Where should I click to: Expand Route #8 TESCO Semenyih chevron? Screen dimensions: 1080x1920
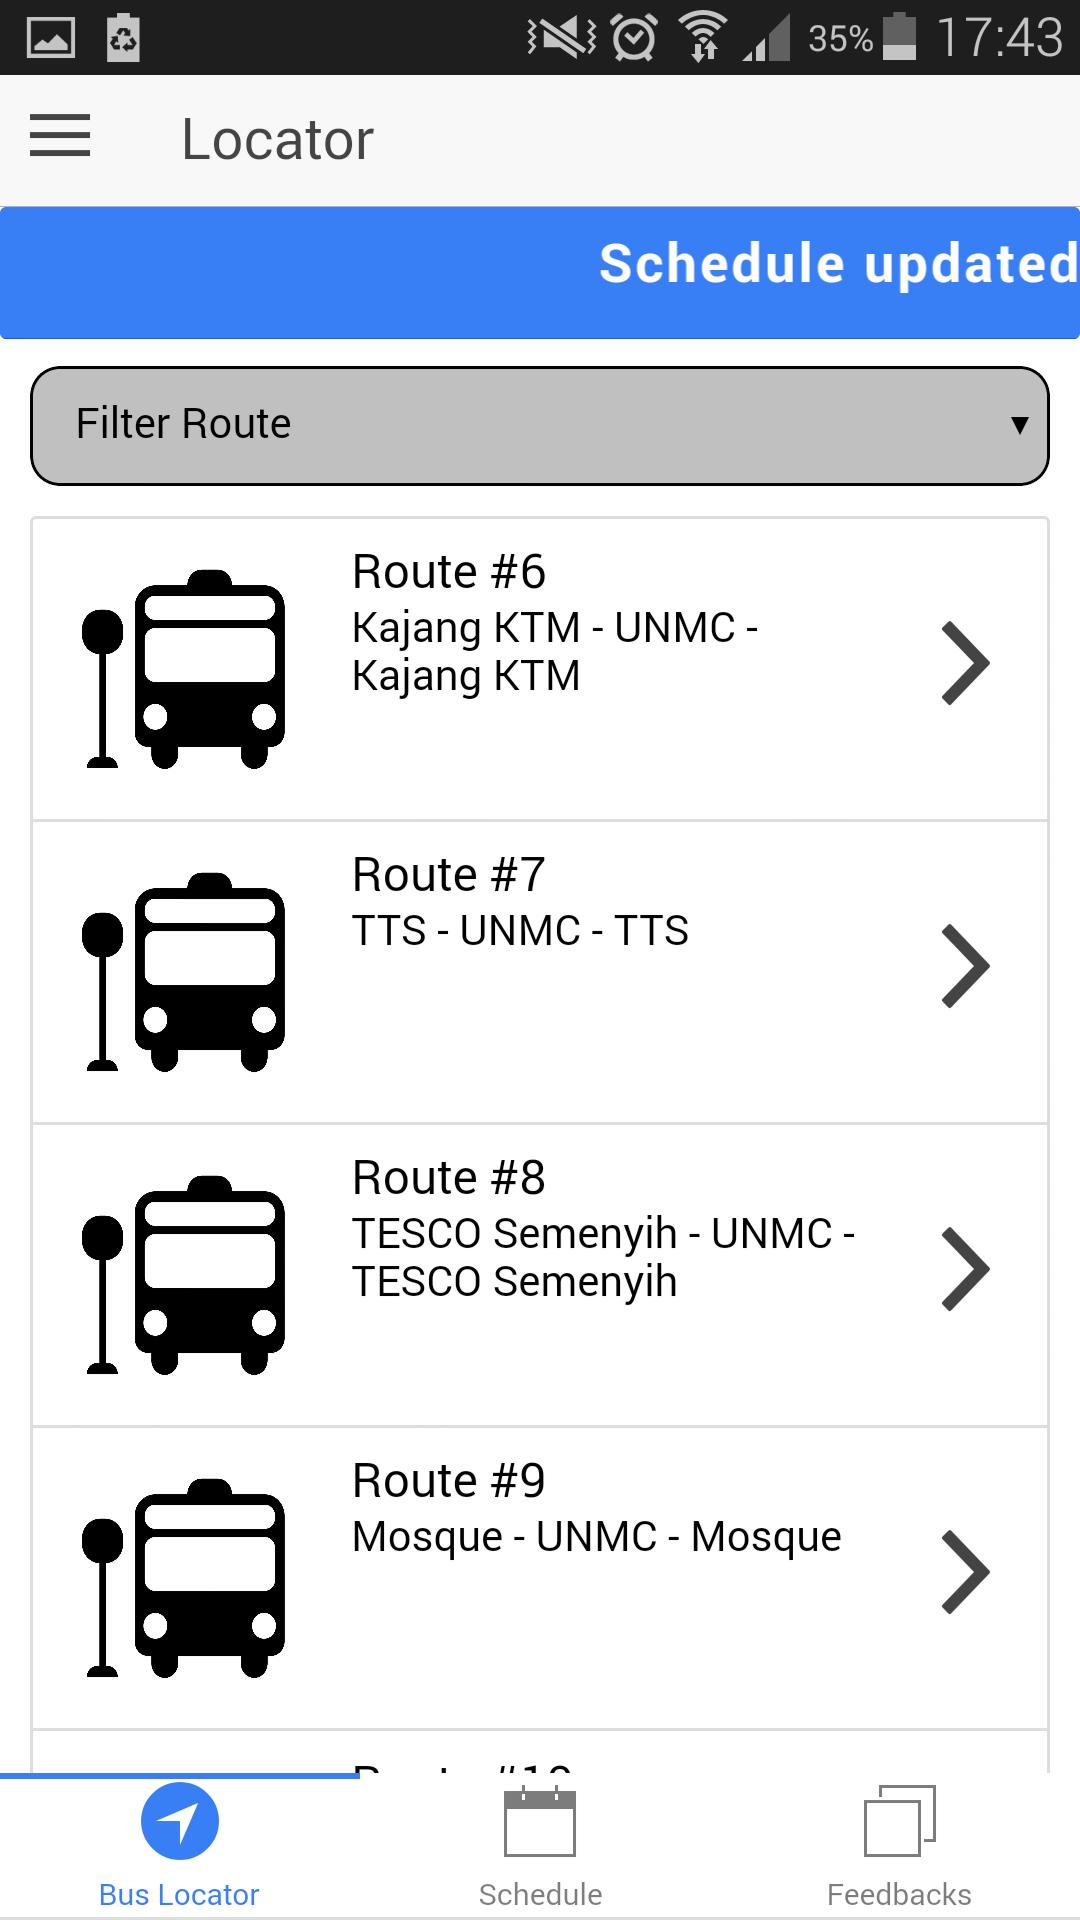[x=965, y=1270]
